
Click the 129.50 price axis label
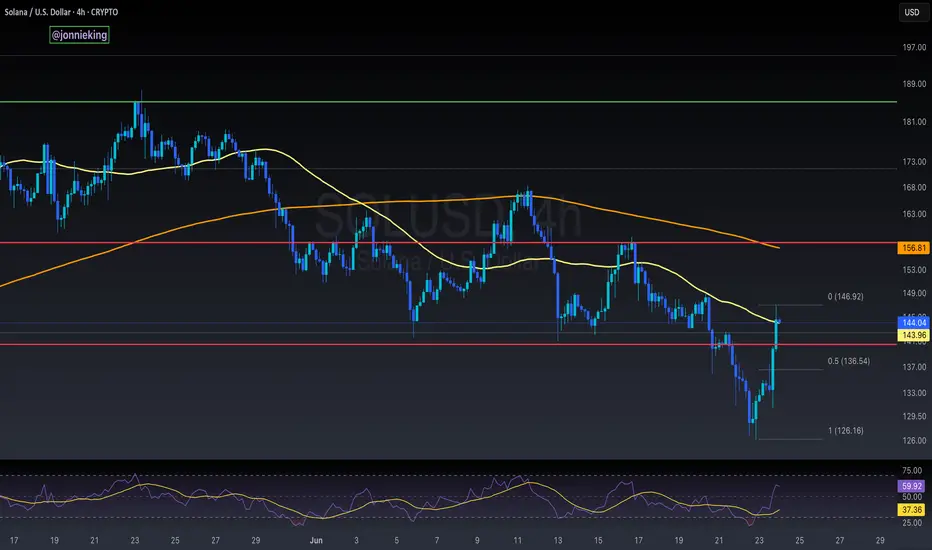(x=914, y=416)
